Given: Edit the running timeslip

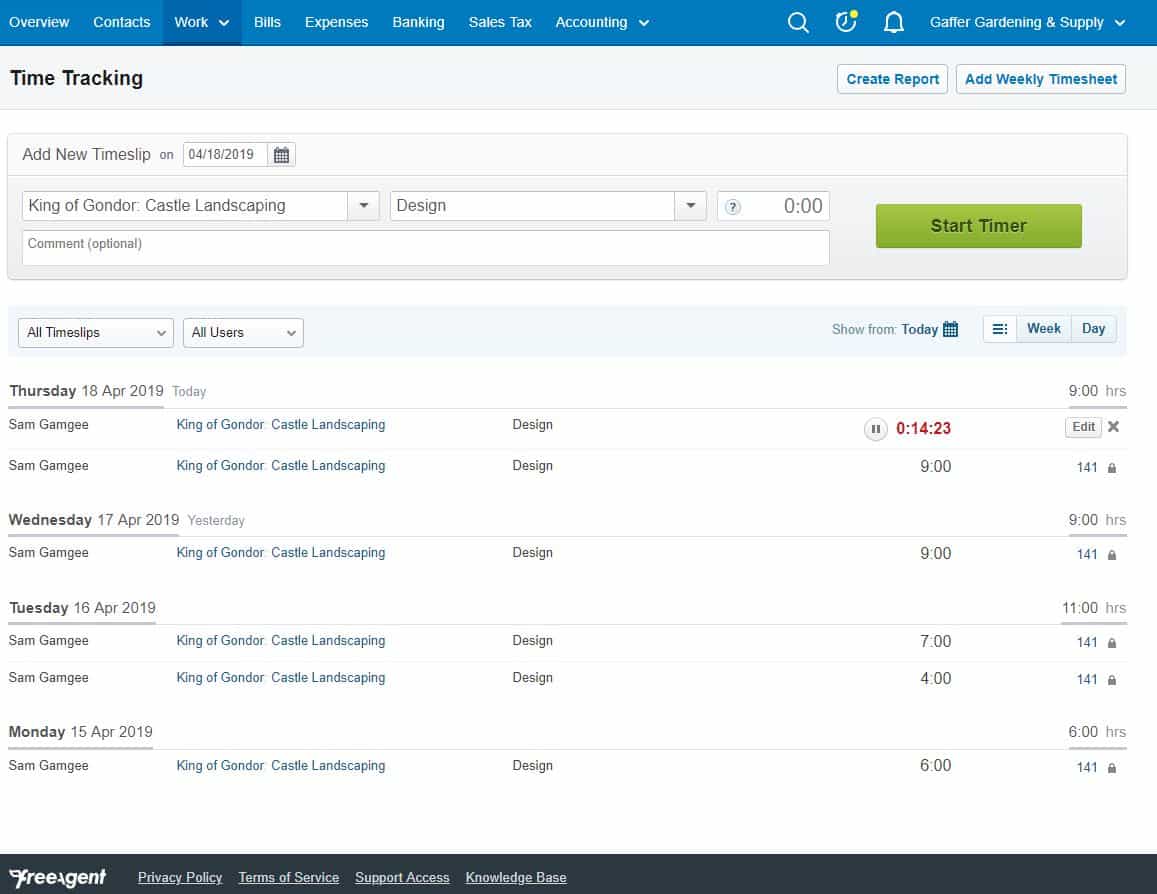Looking at the screenshot, I should tap(1083, 427).
